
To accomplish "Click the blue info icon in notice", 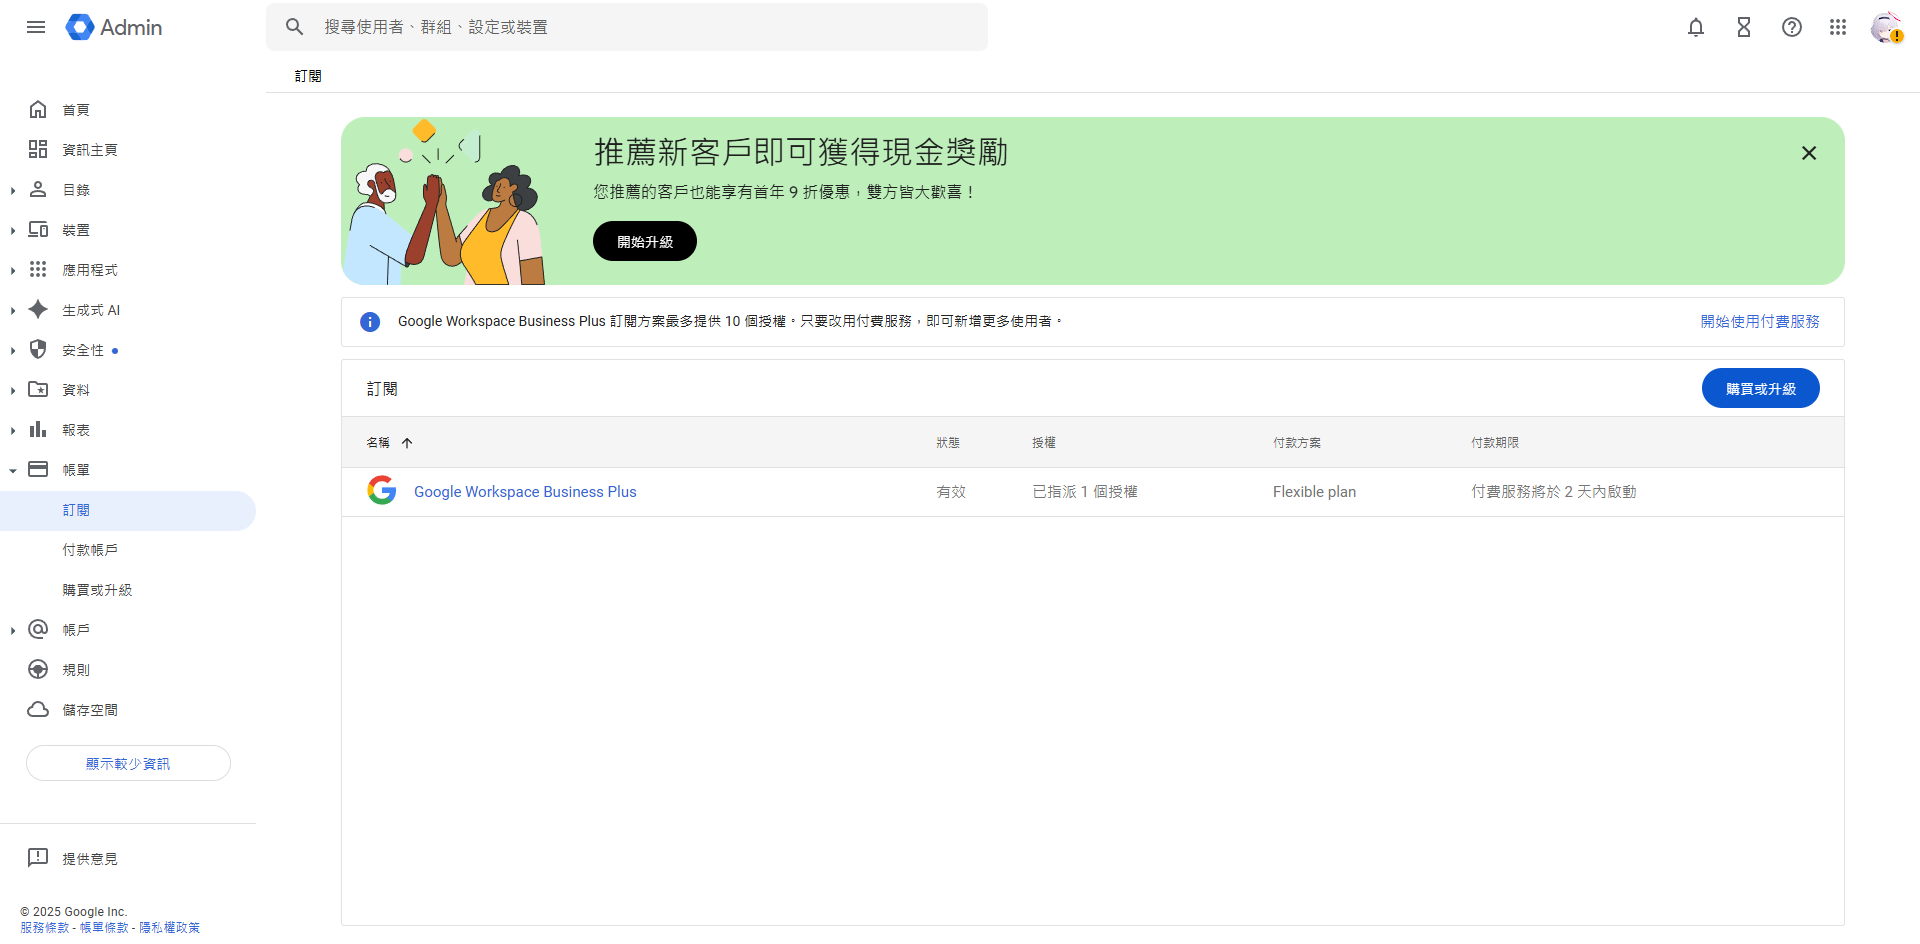I will tap(370, 322).
